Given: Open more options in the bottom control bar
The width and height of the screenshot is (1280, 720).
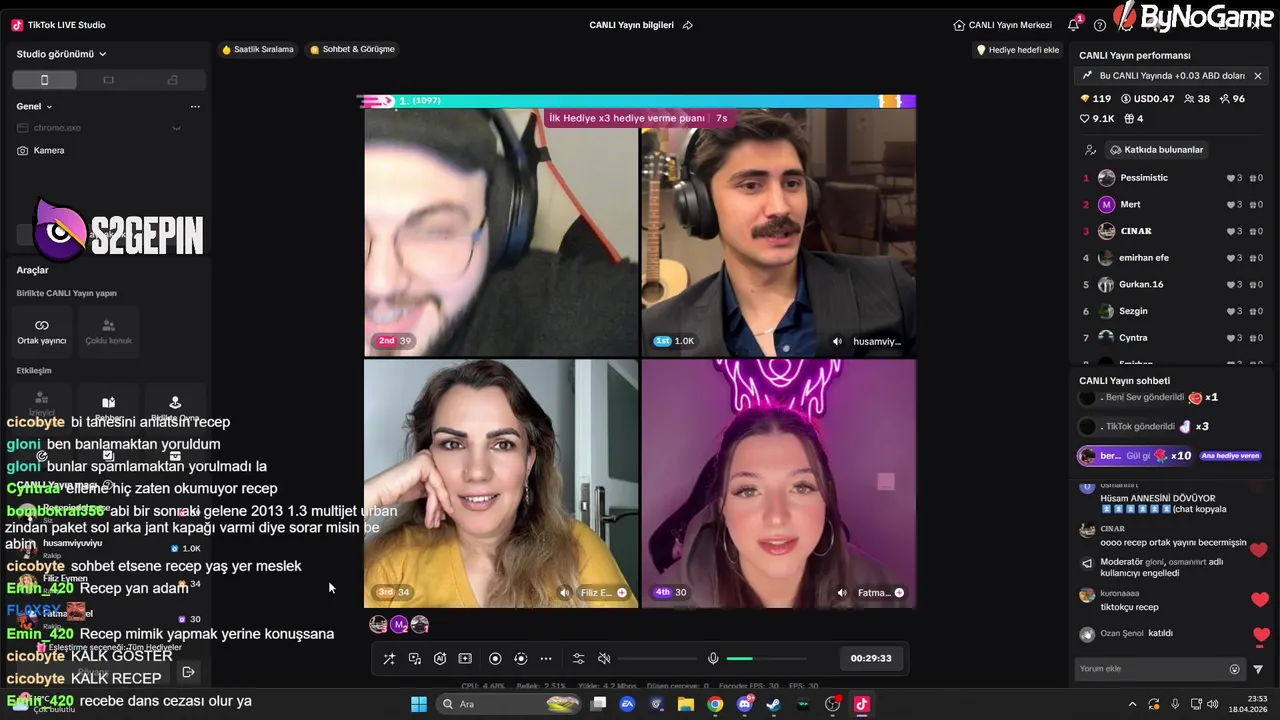Looking at the screenshot, I should (x=546, y=659).
